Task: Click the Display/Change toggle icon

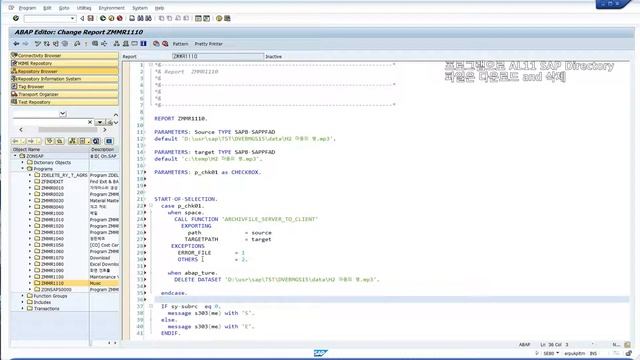Action: [38, 44]
